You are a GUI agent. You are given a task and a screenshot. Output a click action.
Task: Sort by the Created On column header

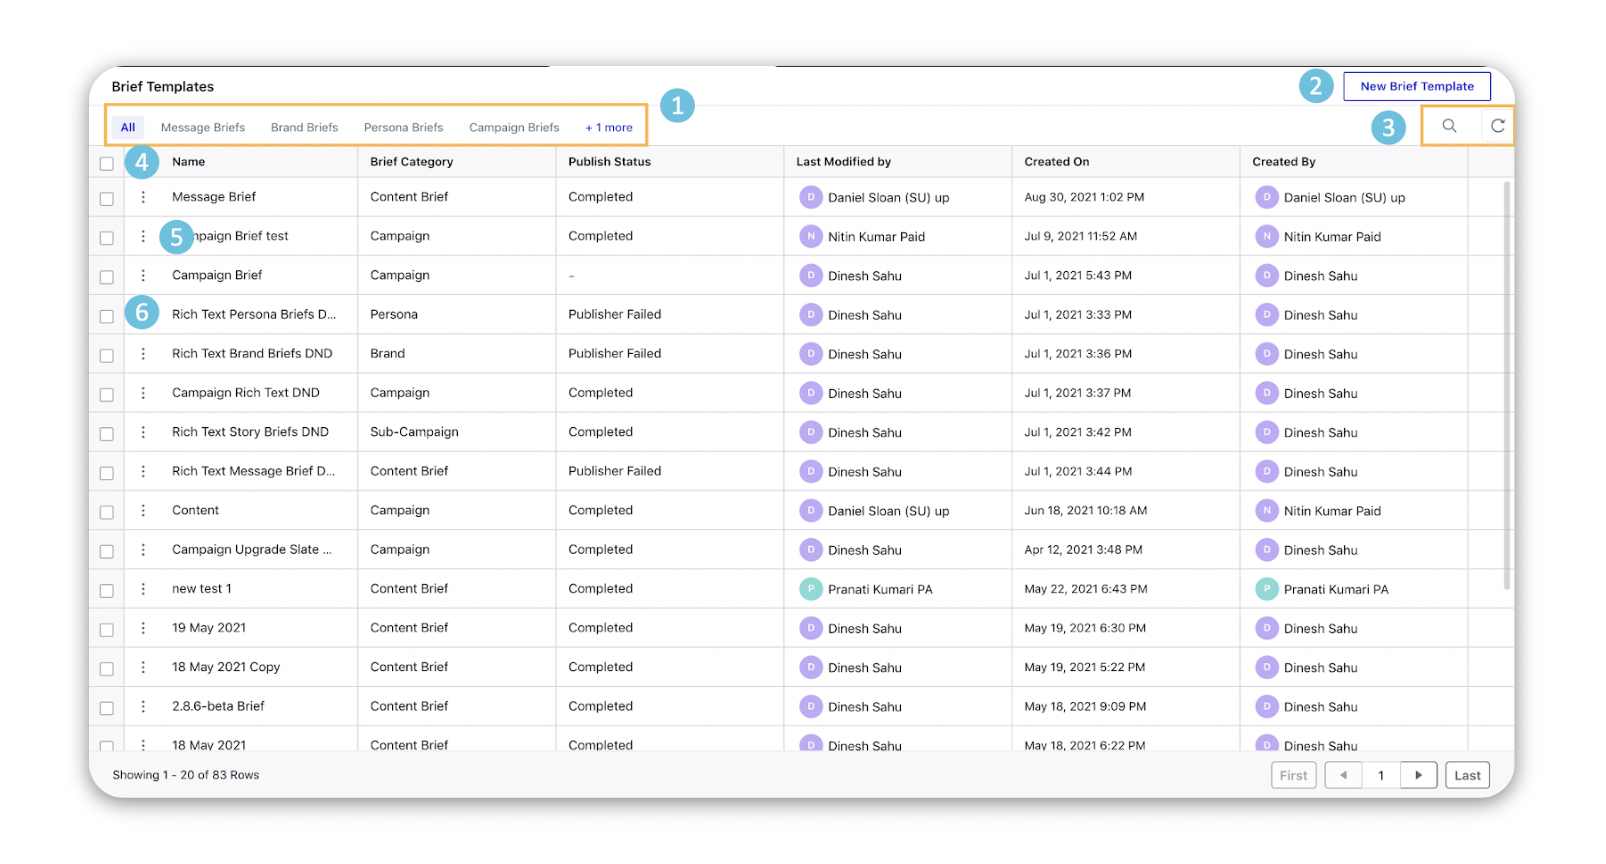1057,161
